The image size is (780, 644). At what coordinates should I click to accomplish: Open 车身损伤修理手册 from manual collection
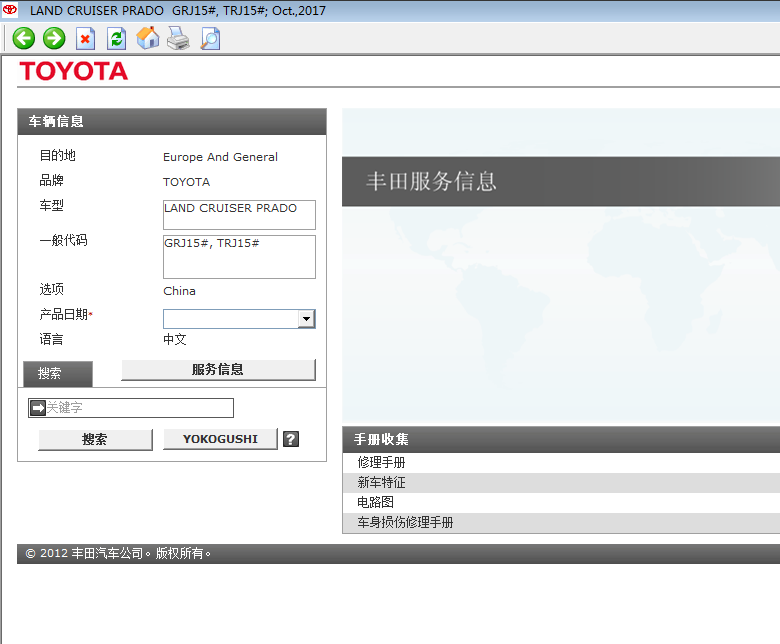point(405,522)
